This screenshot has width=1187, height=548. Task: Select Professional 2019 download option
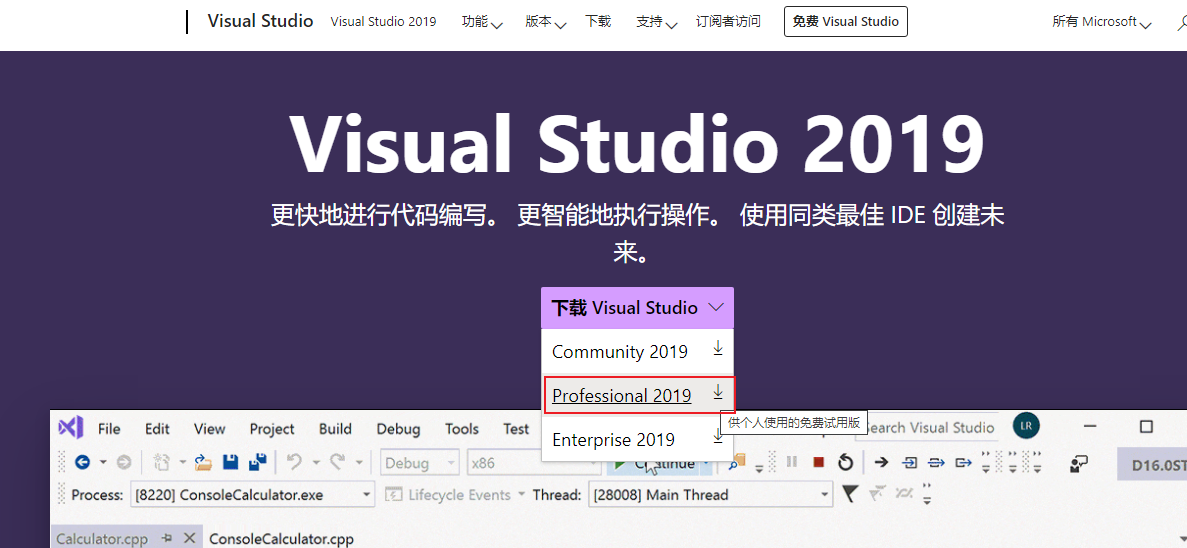622,395
